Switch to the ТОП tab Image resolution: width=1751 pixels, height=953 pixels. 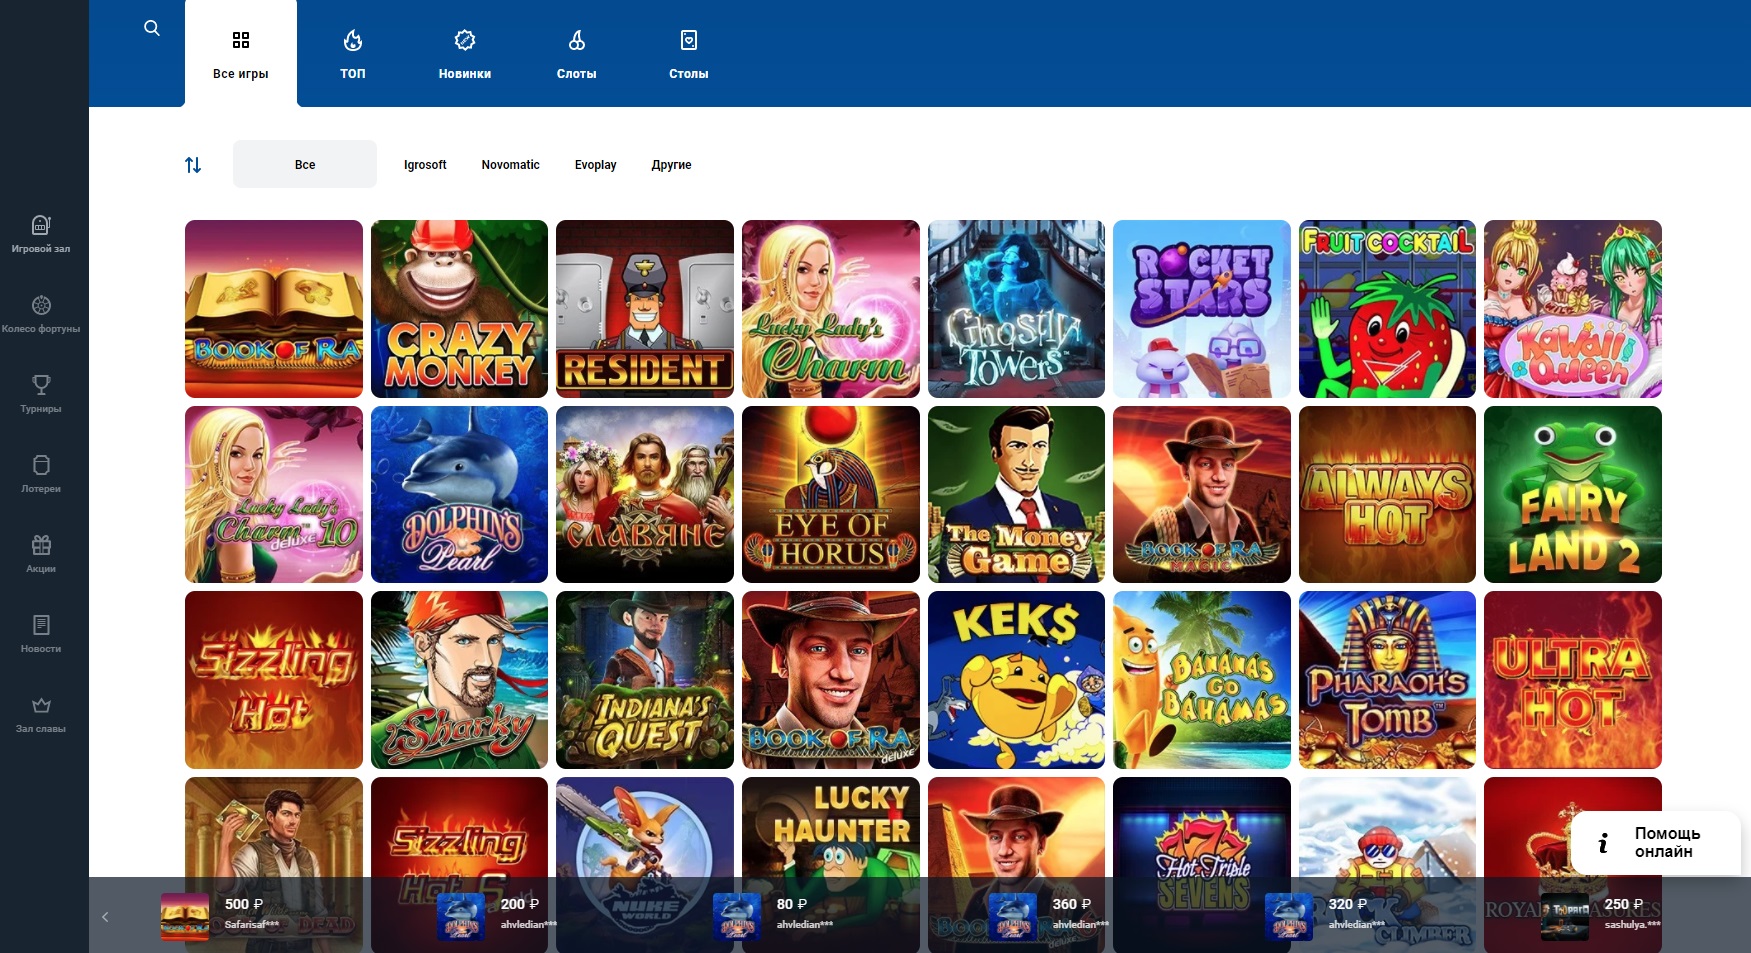click(353, 54)
